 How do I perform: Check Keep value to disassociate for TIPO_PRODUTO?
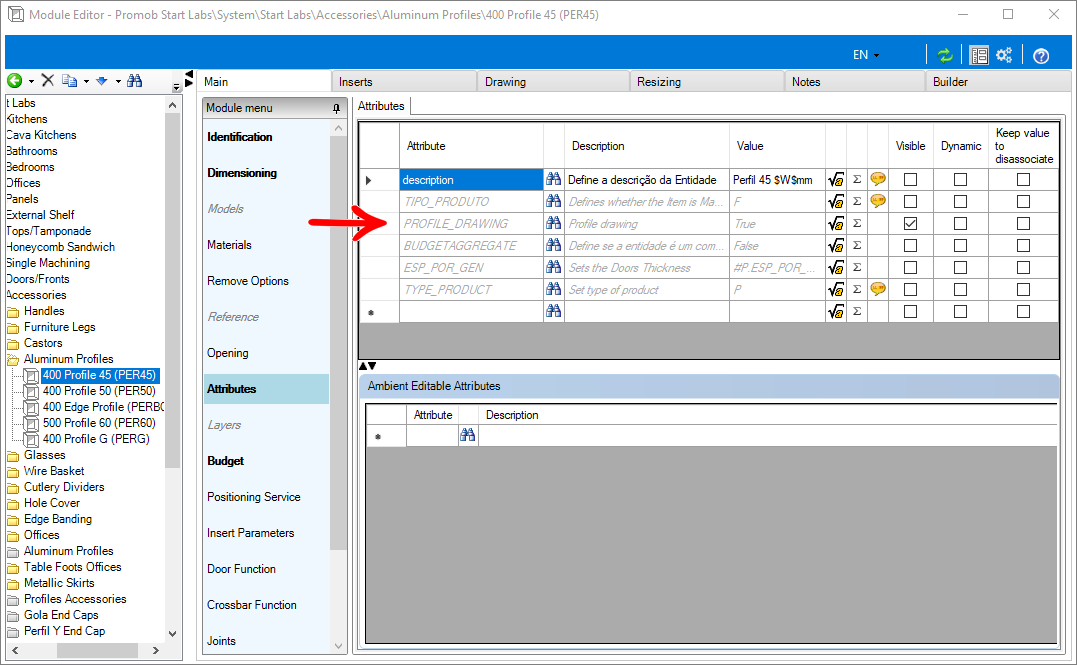1023,201
